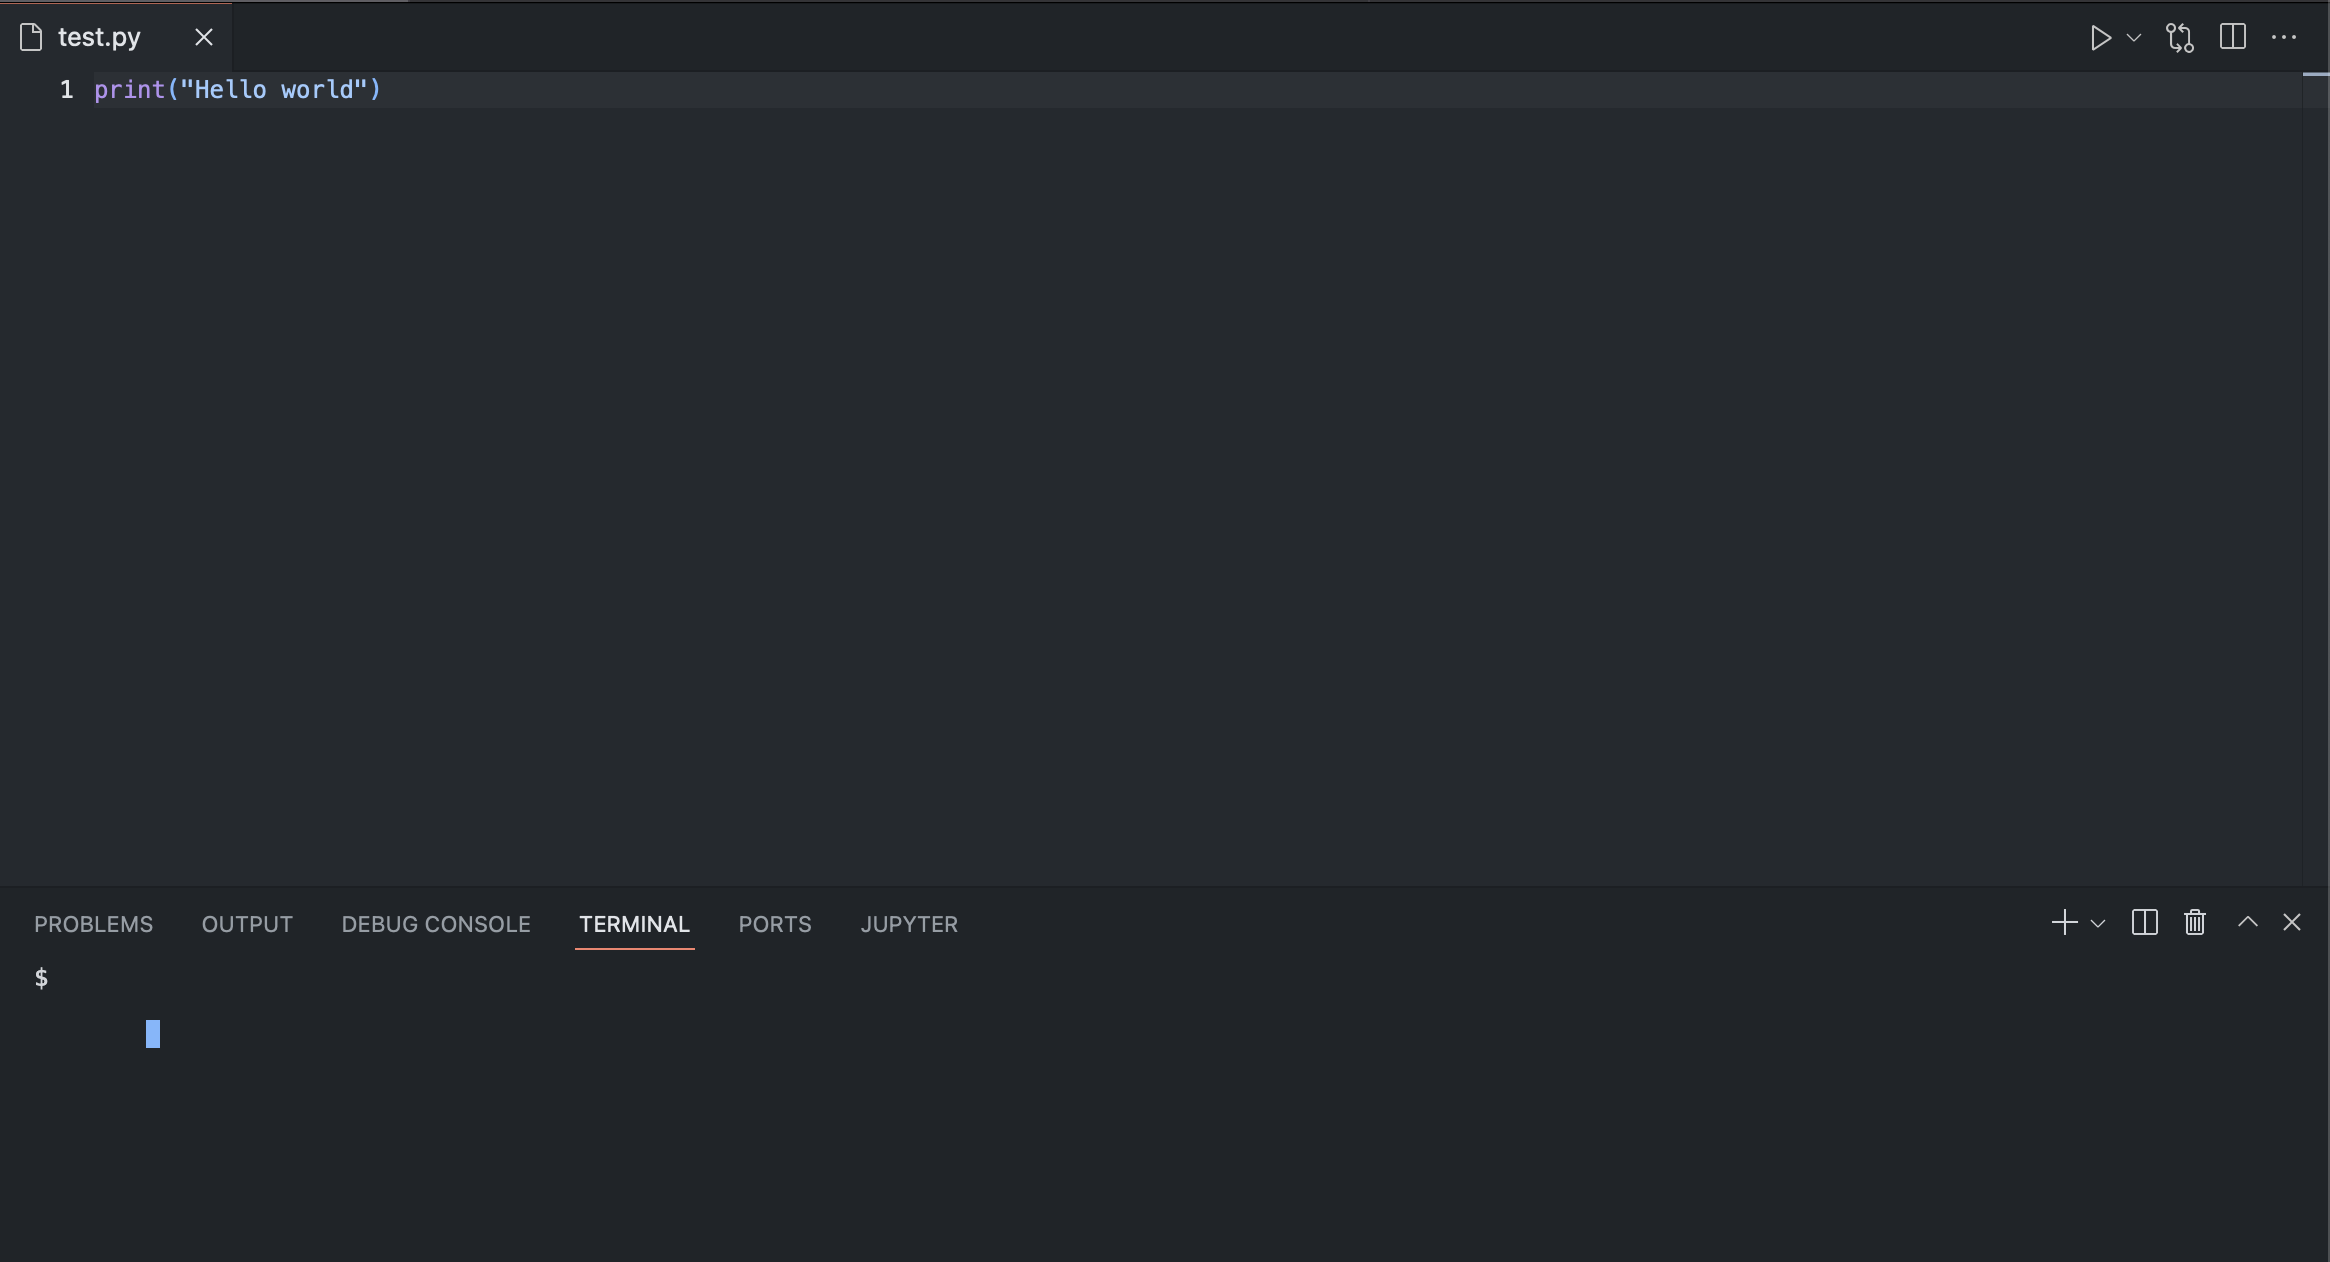Open the source control changes icon
Image resolution: width=2330 pixels, height=1262 pixels.
pos(2179,37)
